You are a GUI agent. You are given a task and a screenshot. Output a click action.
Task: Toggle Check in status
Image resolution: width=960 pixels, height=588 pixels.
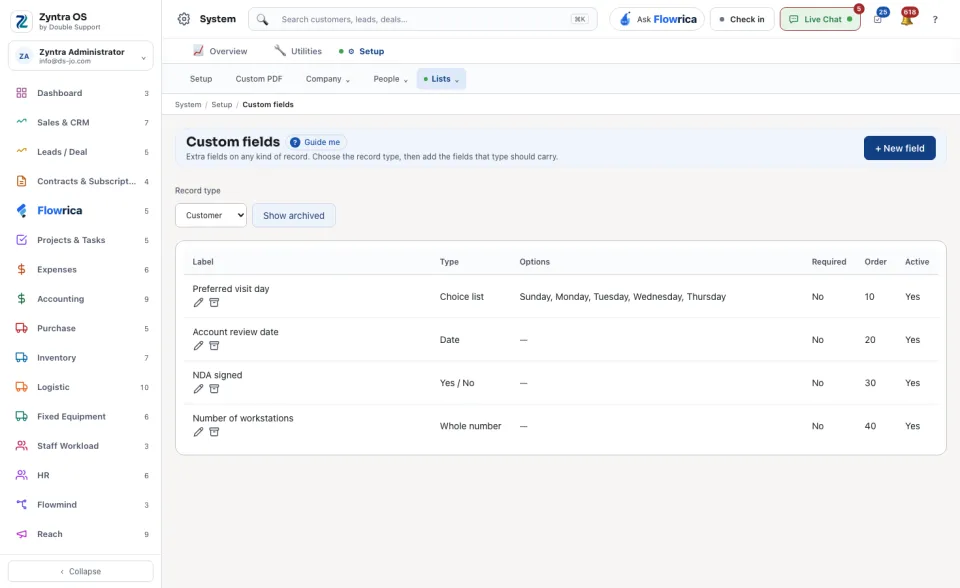tap(742, 19)
